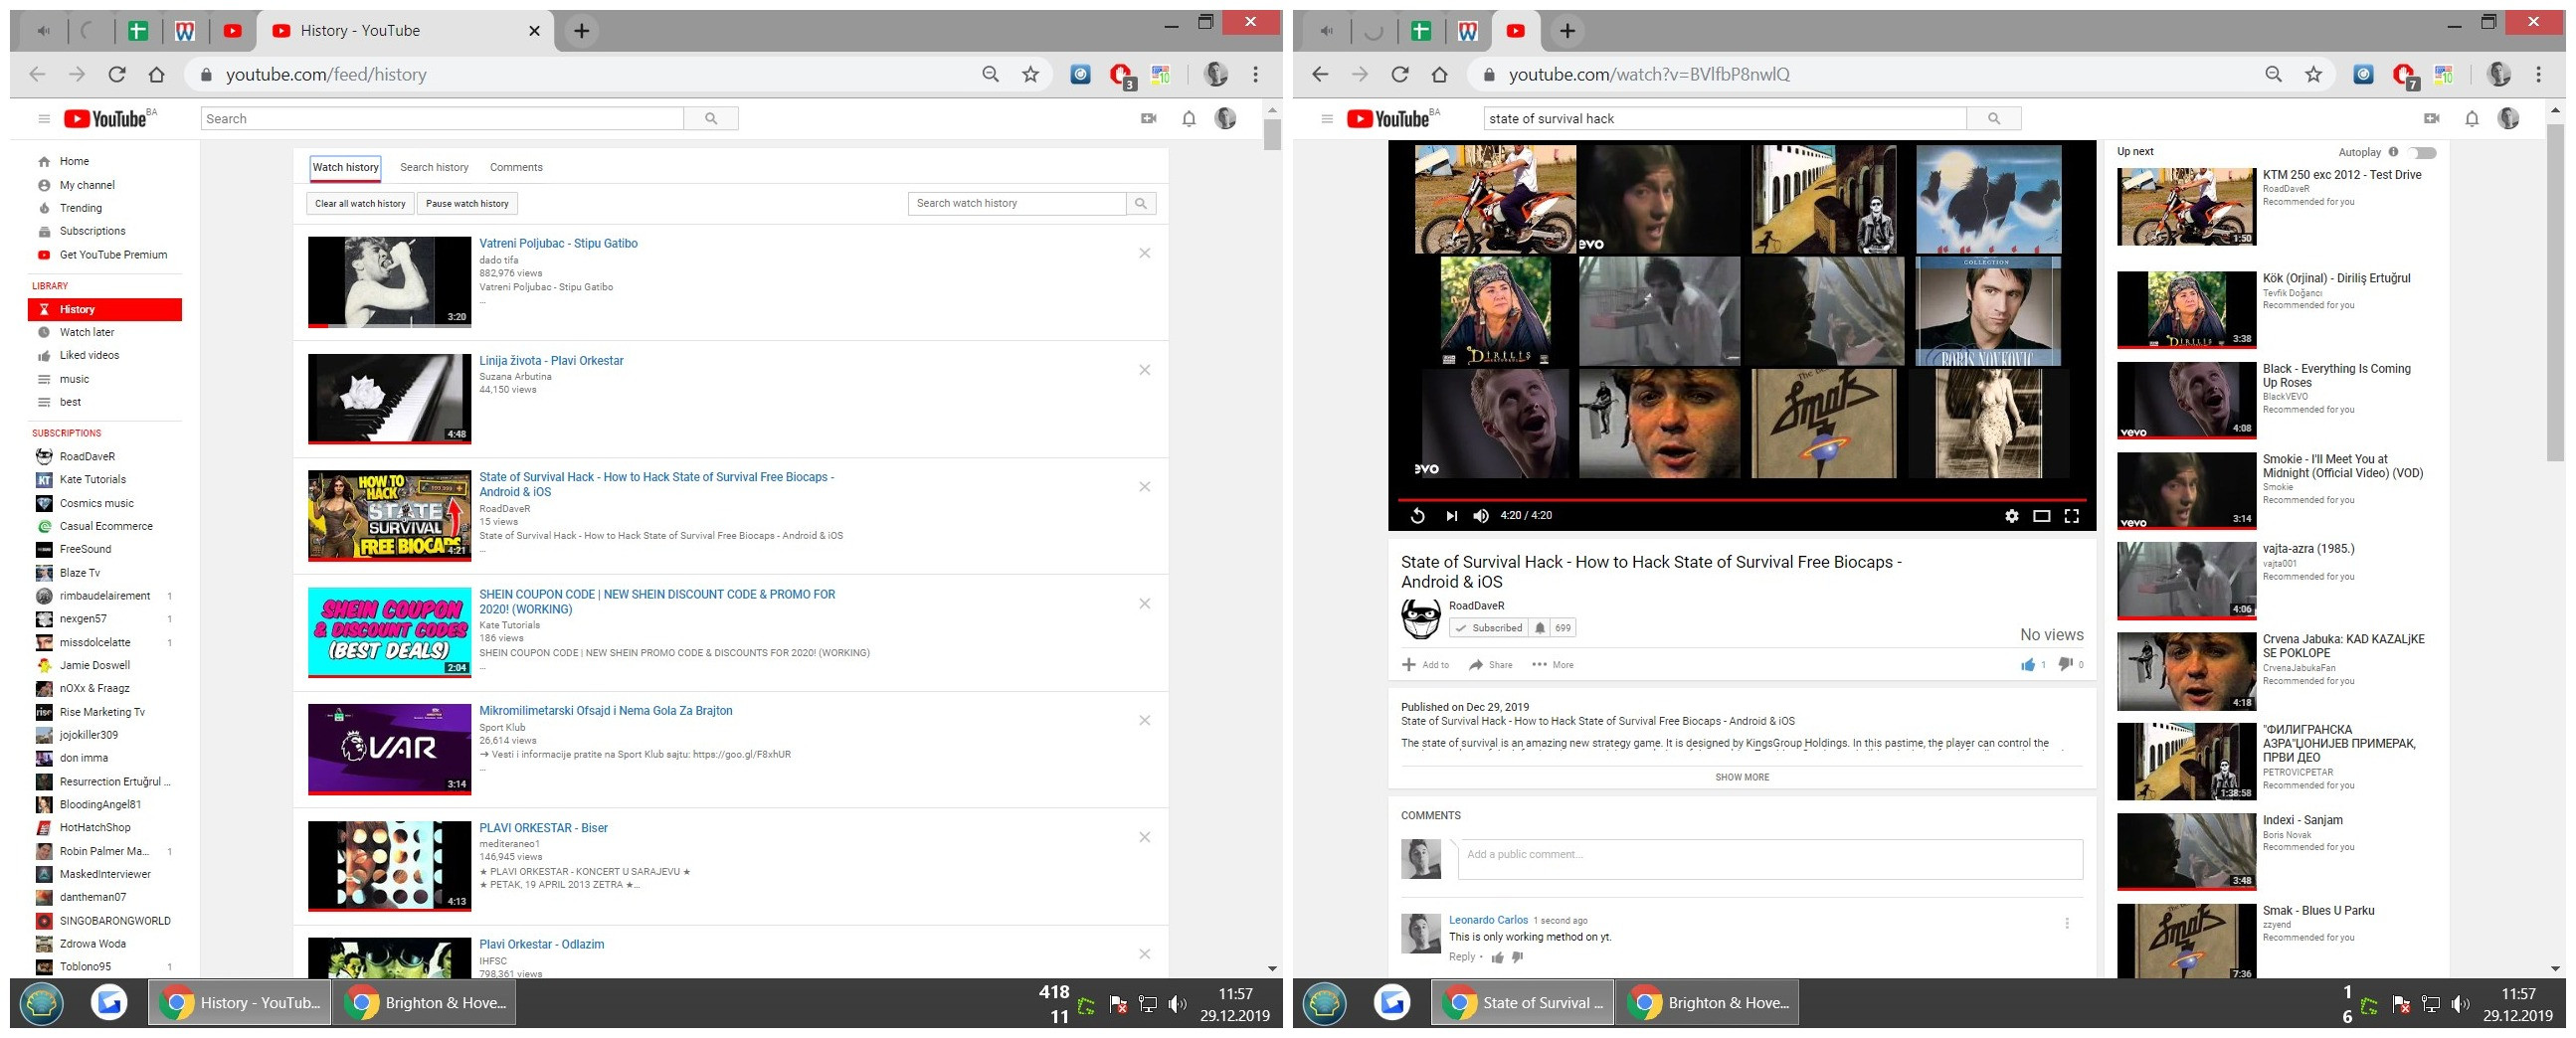
Task: Click Clear all watch history button
Action: pos(360,203)
